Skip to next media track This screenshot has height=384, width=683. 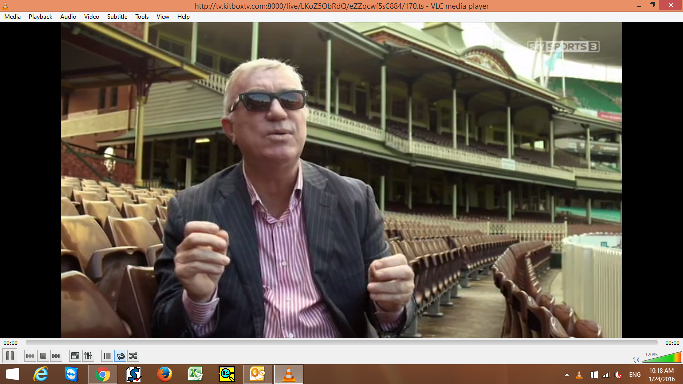tap(56, 356)
